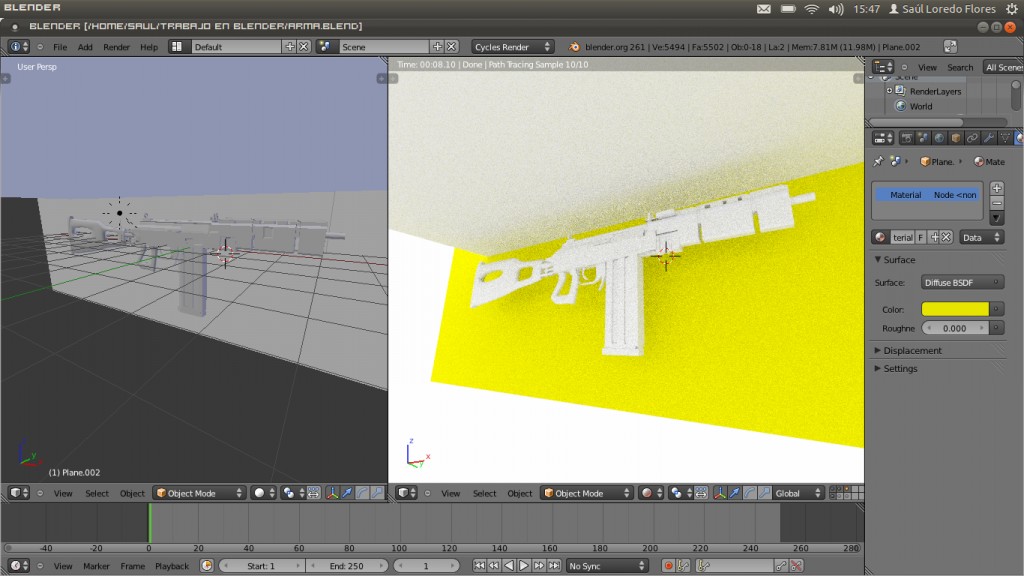The height and width of the screenshot is (576, 1024).
Task: Open the Playback menu in the timeline
Action: [172, 566]
